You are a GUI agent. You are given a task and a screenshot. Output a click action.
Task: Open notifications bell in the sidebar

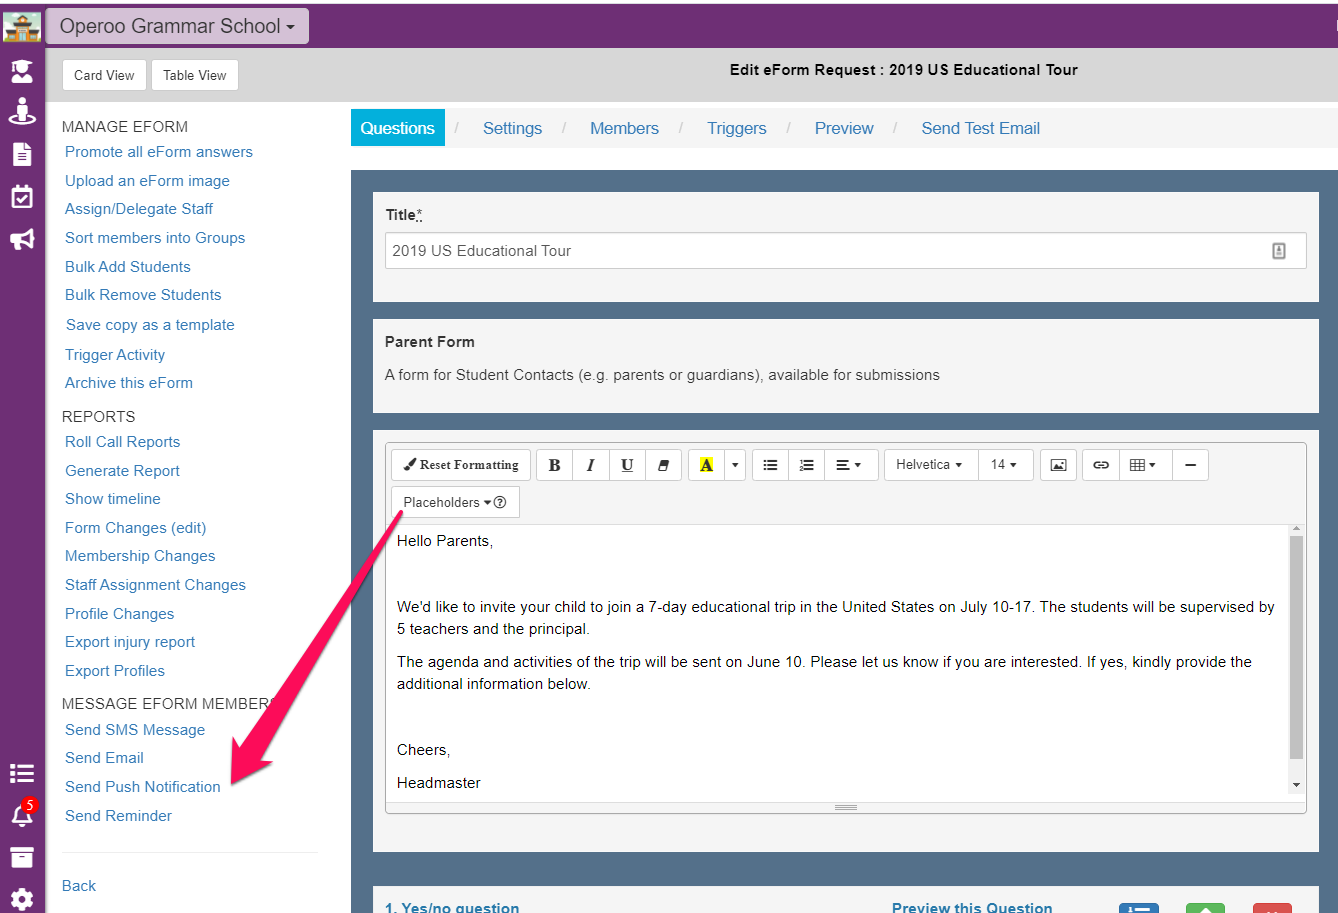(22, 815)
